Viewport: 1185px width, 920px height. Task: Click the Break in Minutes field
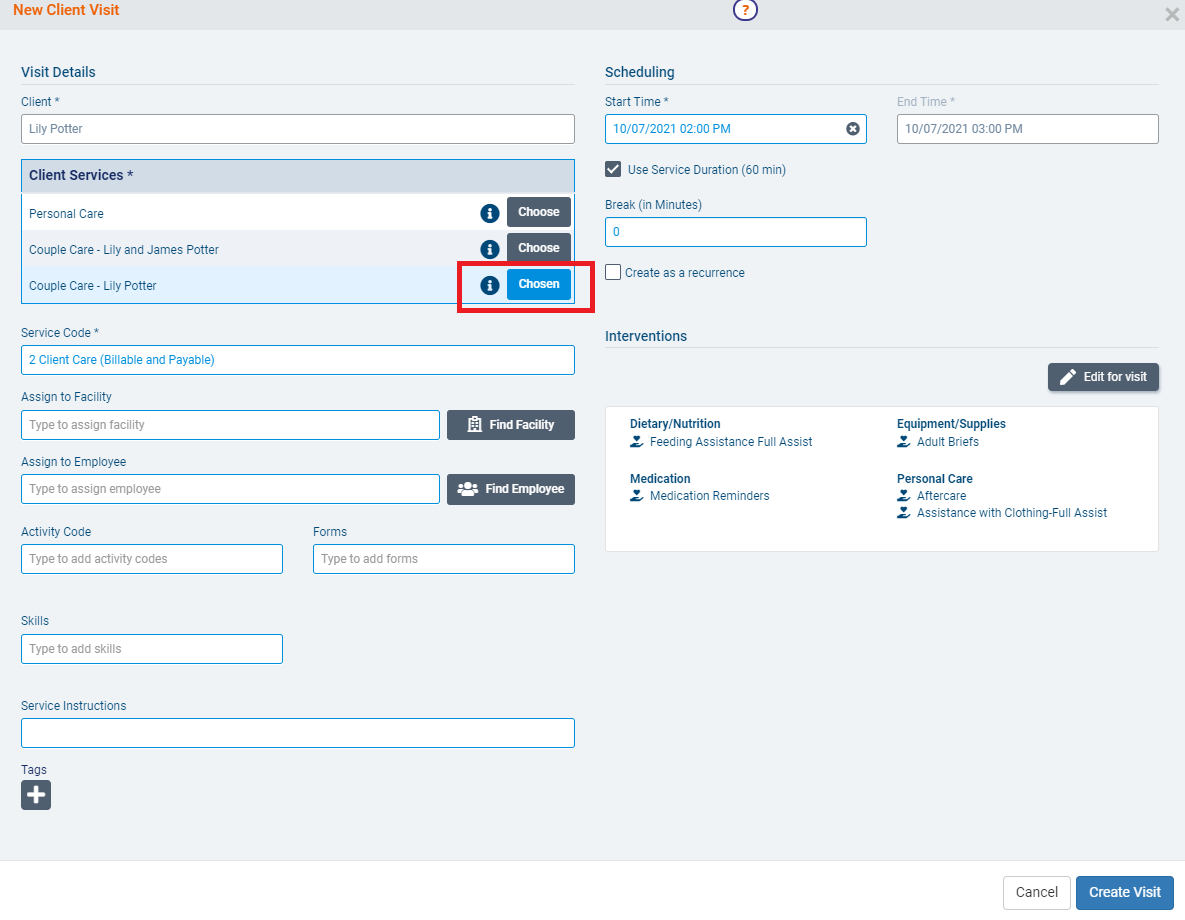[x=735, y=232]
